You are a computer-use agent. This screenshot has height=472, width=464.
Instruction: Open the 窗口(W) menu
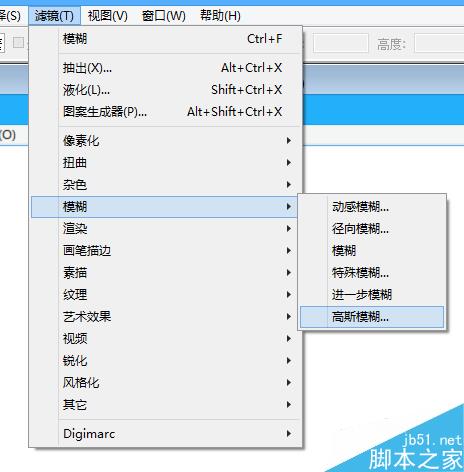(x=163, y=16)
